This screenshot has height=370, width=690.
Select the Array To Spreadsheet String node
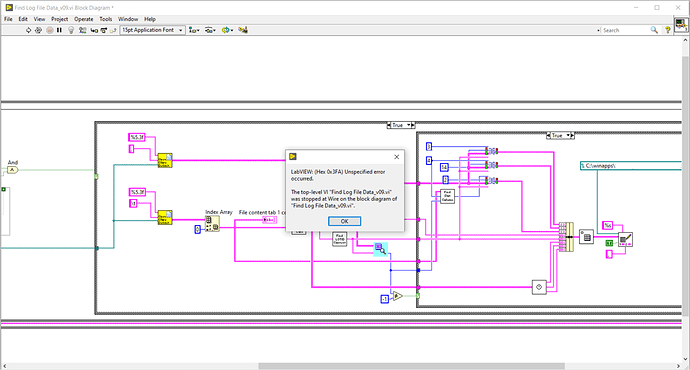(x=586, y=237)
